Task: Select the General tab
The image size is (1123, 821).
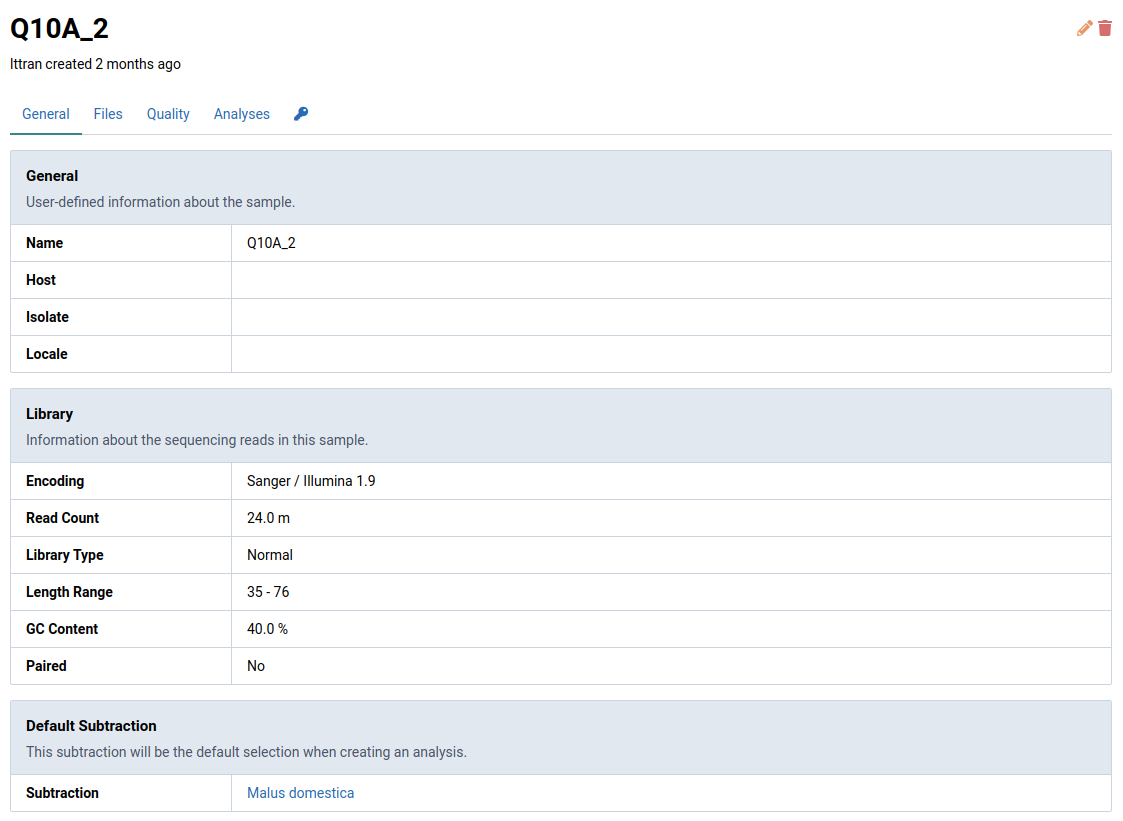Action: 46,113
